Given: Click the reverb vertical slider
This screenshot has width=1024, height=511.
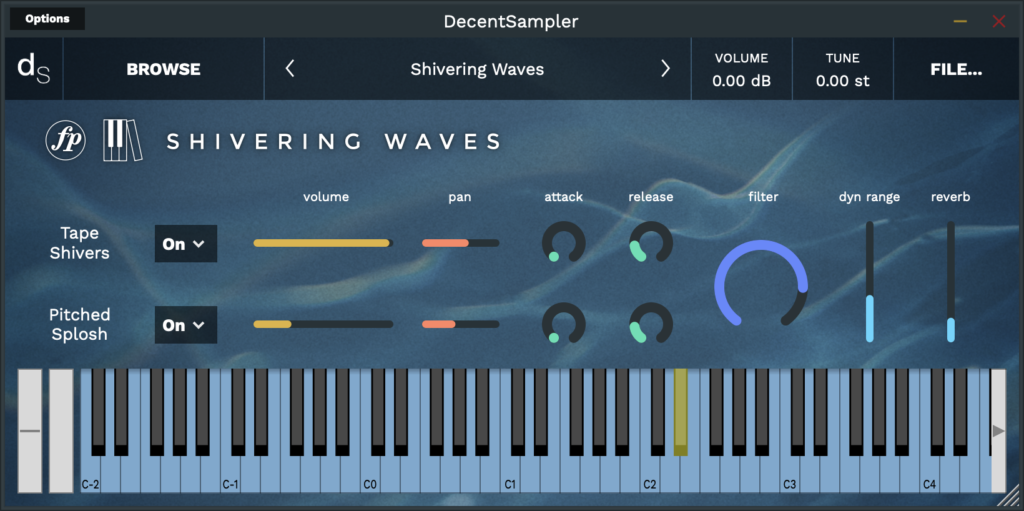Looking at the screenshot, I should click(x=951, y=281).
